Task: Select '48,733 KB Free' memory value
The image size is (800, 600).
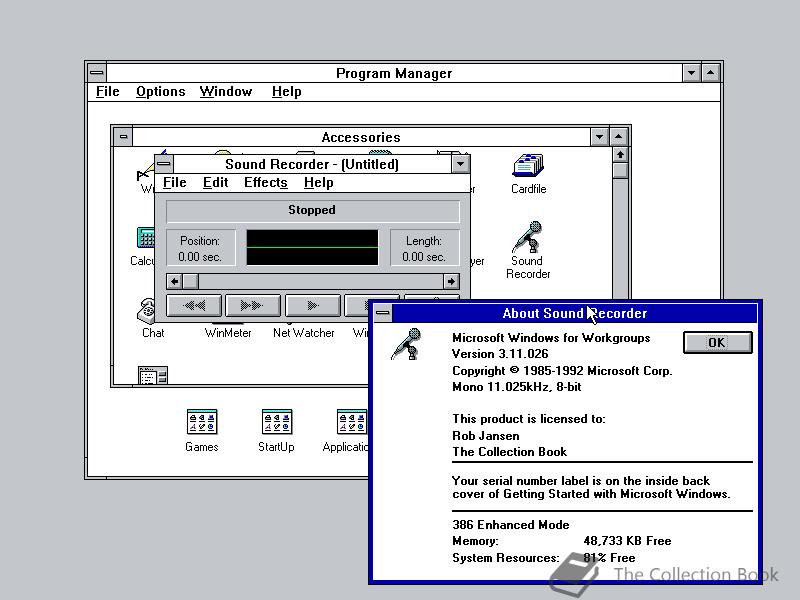Action: coord(627,541)
